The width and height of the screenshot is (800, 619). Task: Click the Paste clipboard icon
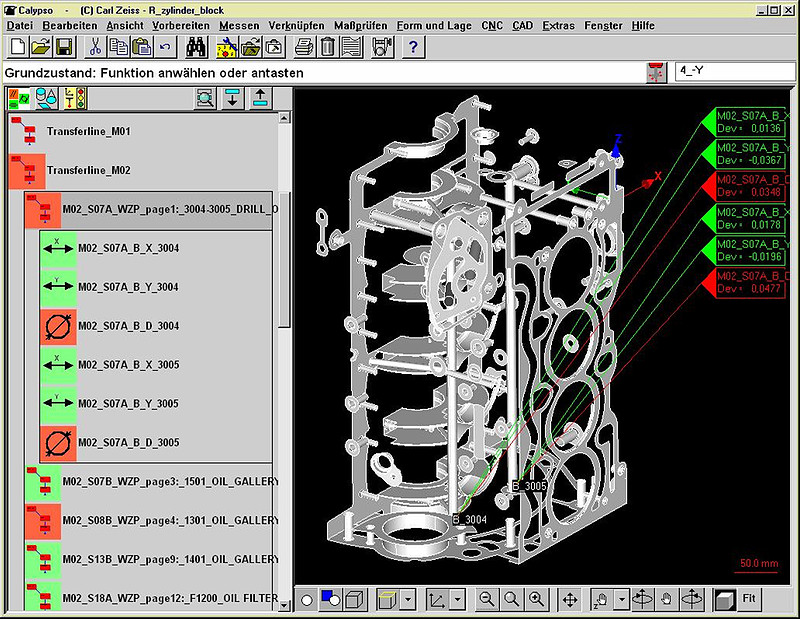[x=142, y=47]
